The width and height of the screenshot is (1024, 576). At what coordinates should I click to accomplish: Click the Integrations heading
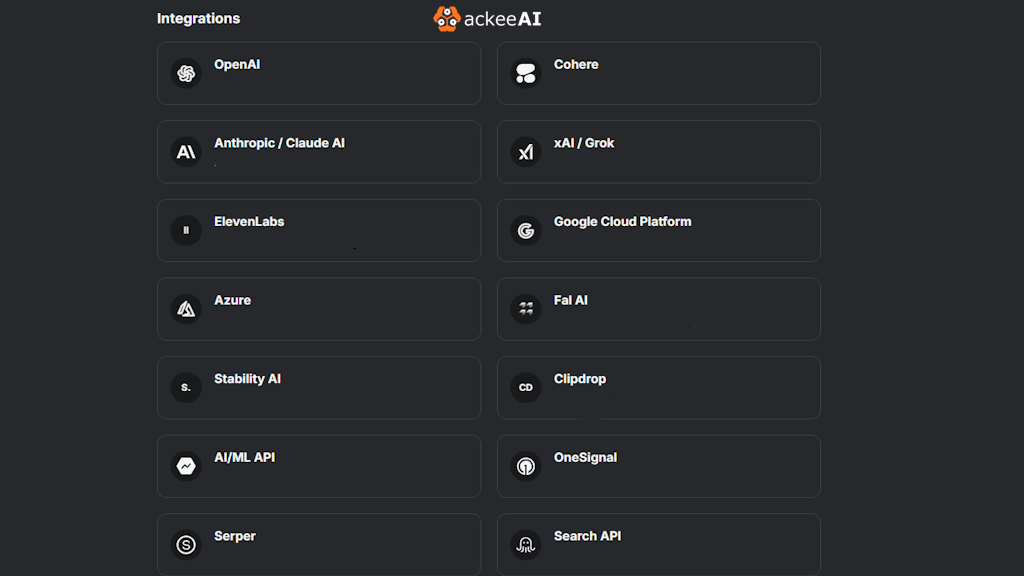[x=199, y=18]
